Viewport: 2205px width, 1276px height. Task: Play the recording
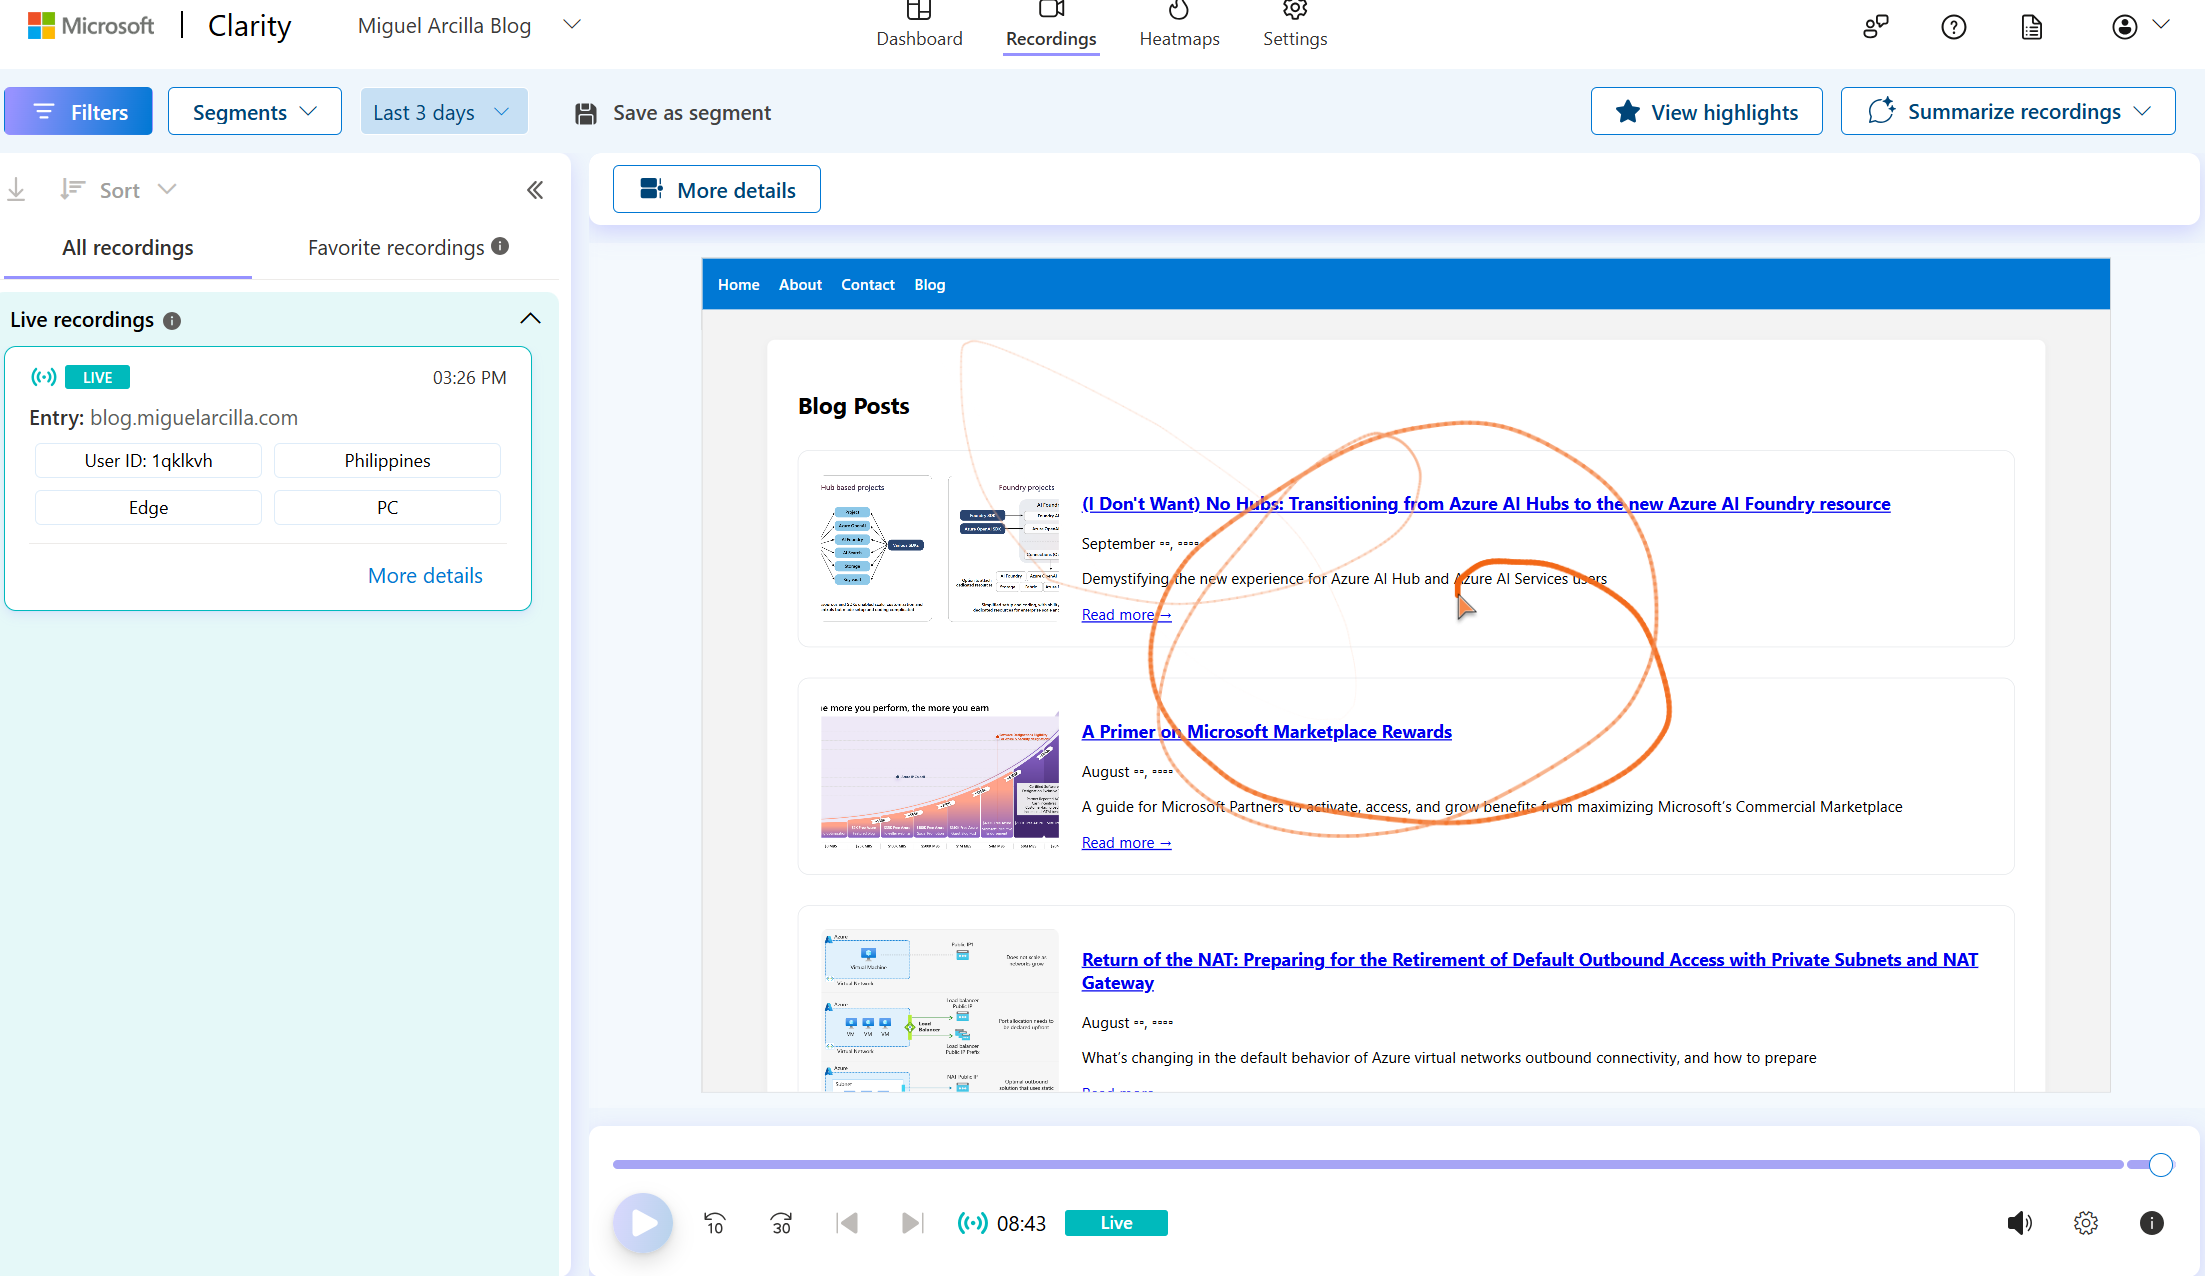click(643, 1222)
